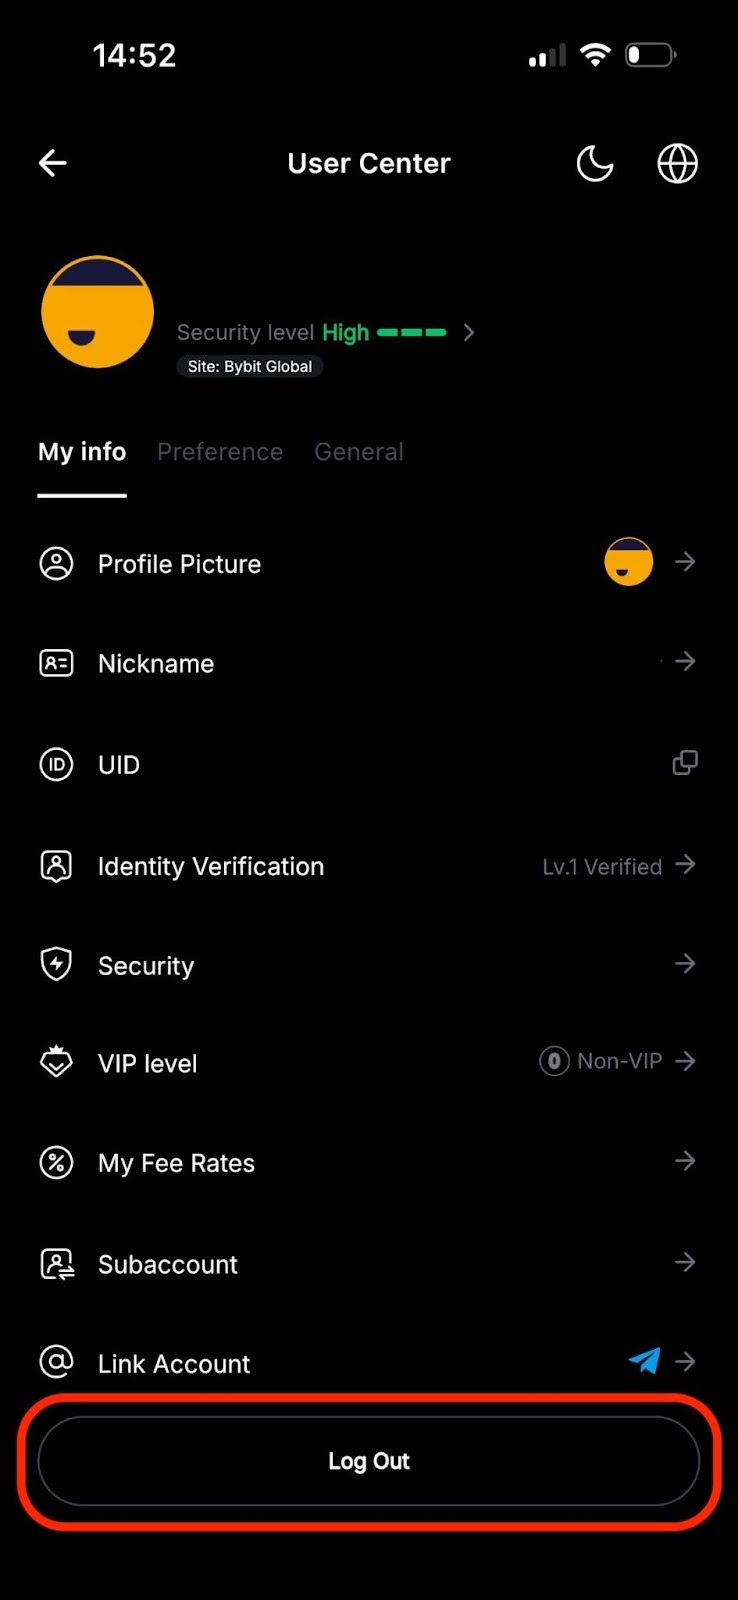Tap the Subaccount icon
738x1600 pixels.
tap(56, 1264)
